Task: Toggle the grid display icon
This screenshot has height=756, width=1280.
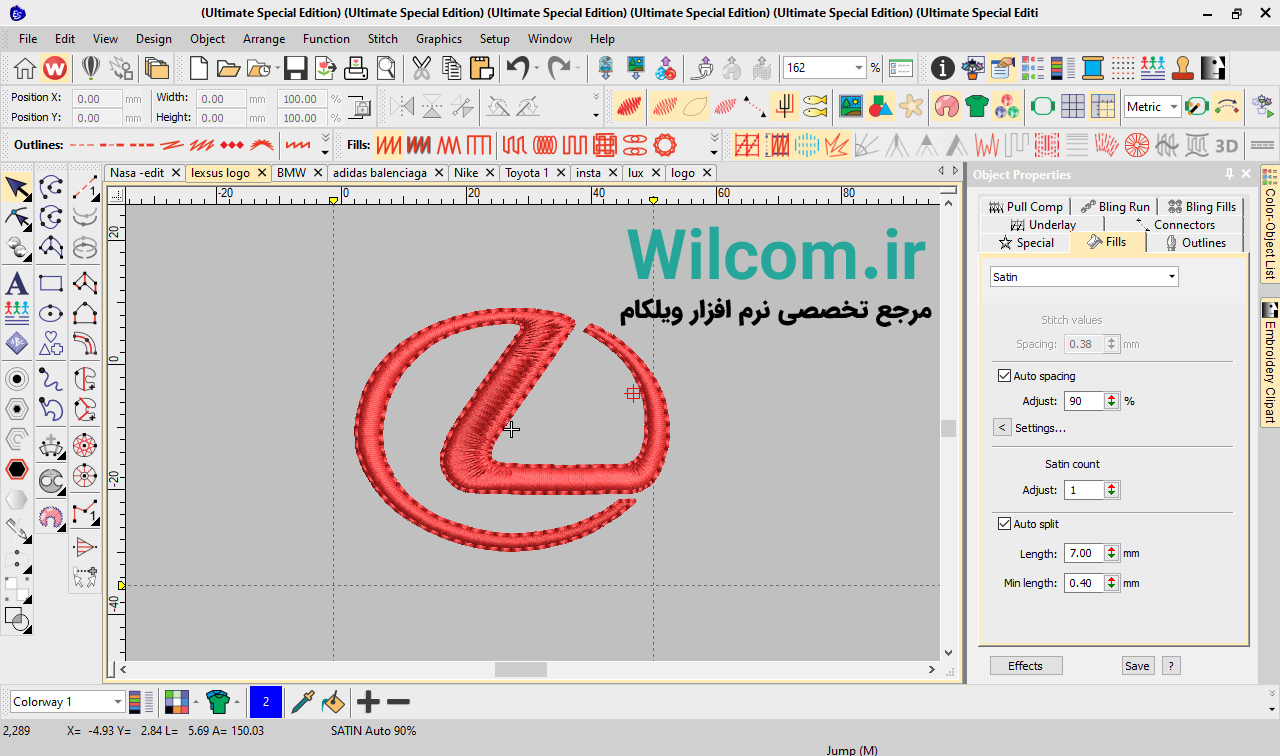Action: (1073, 106)
